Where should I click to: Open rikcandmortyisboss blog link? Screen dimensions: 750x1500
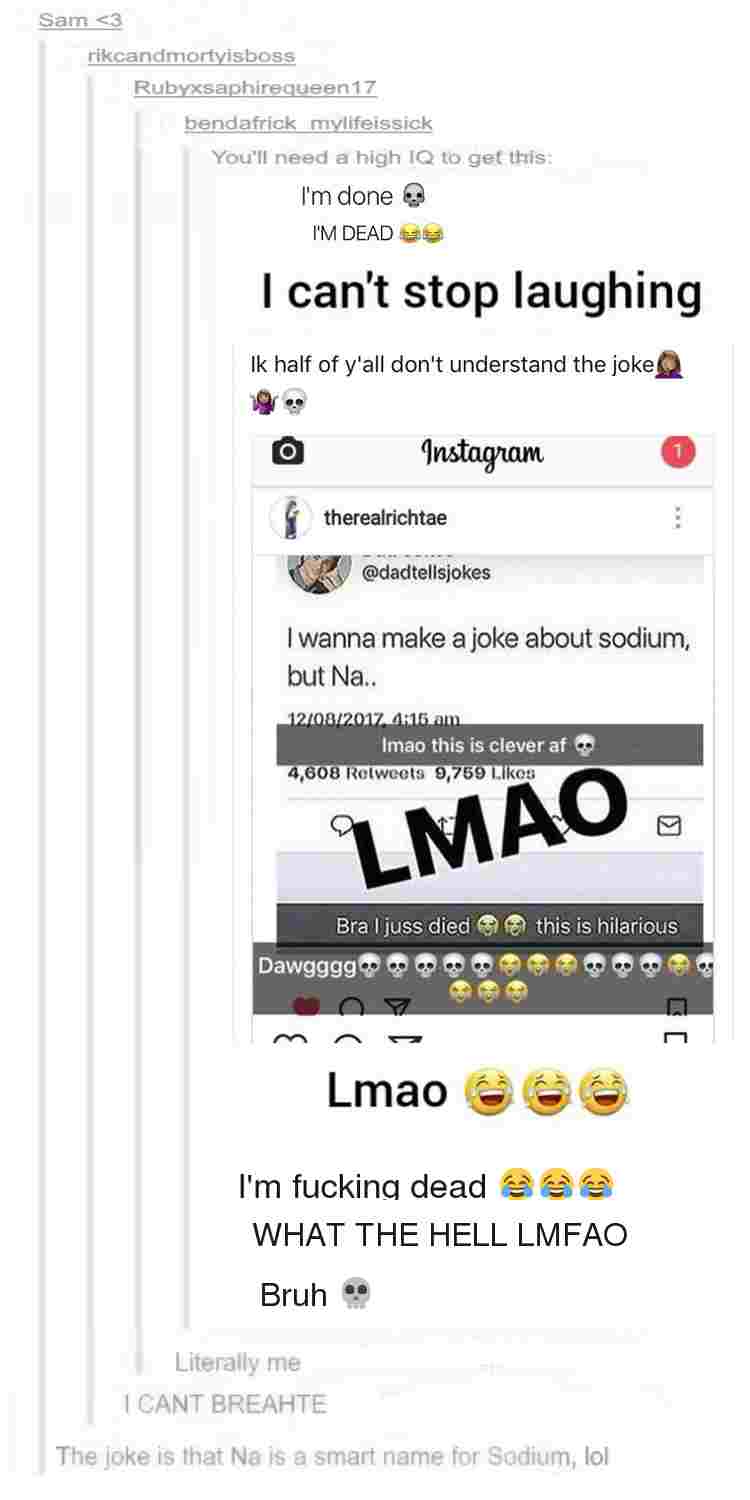pos(191,56)
